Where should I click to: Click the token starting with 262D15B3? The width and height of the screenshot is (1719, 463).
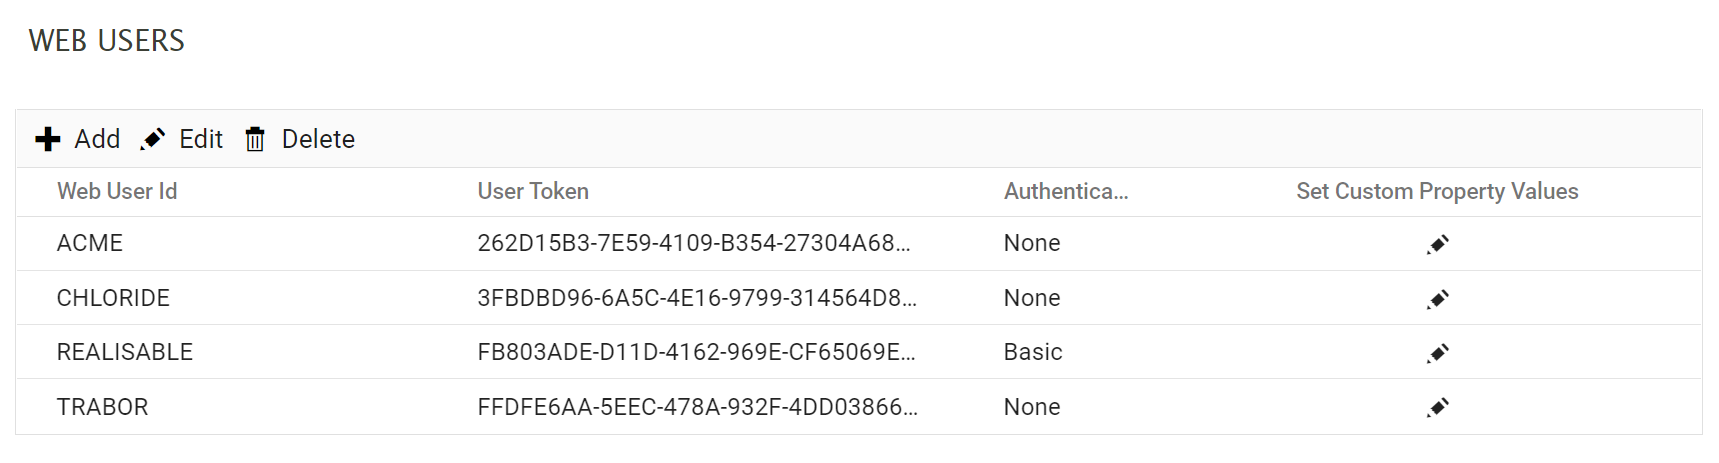(693, 243)
